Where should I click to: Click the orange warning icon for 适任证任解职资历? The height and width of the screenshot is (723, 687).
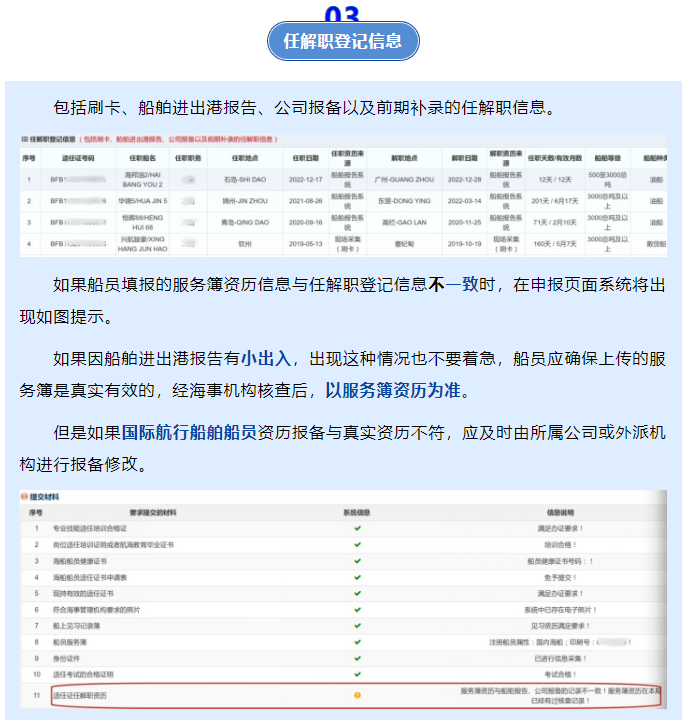[x=357, y=694]
